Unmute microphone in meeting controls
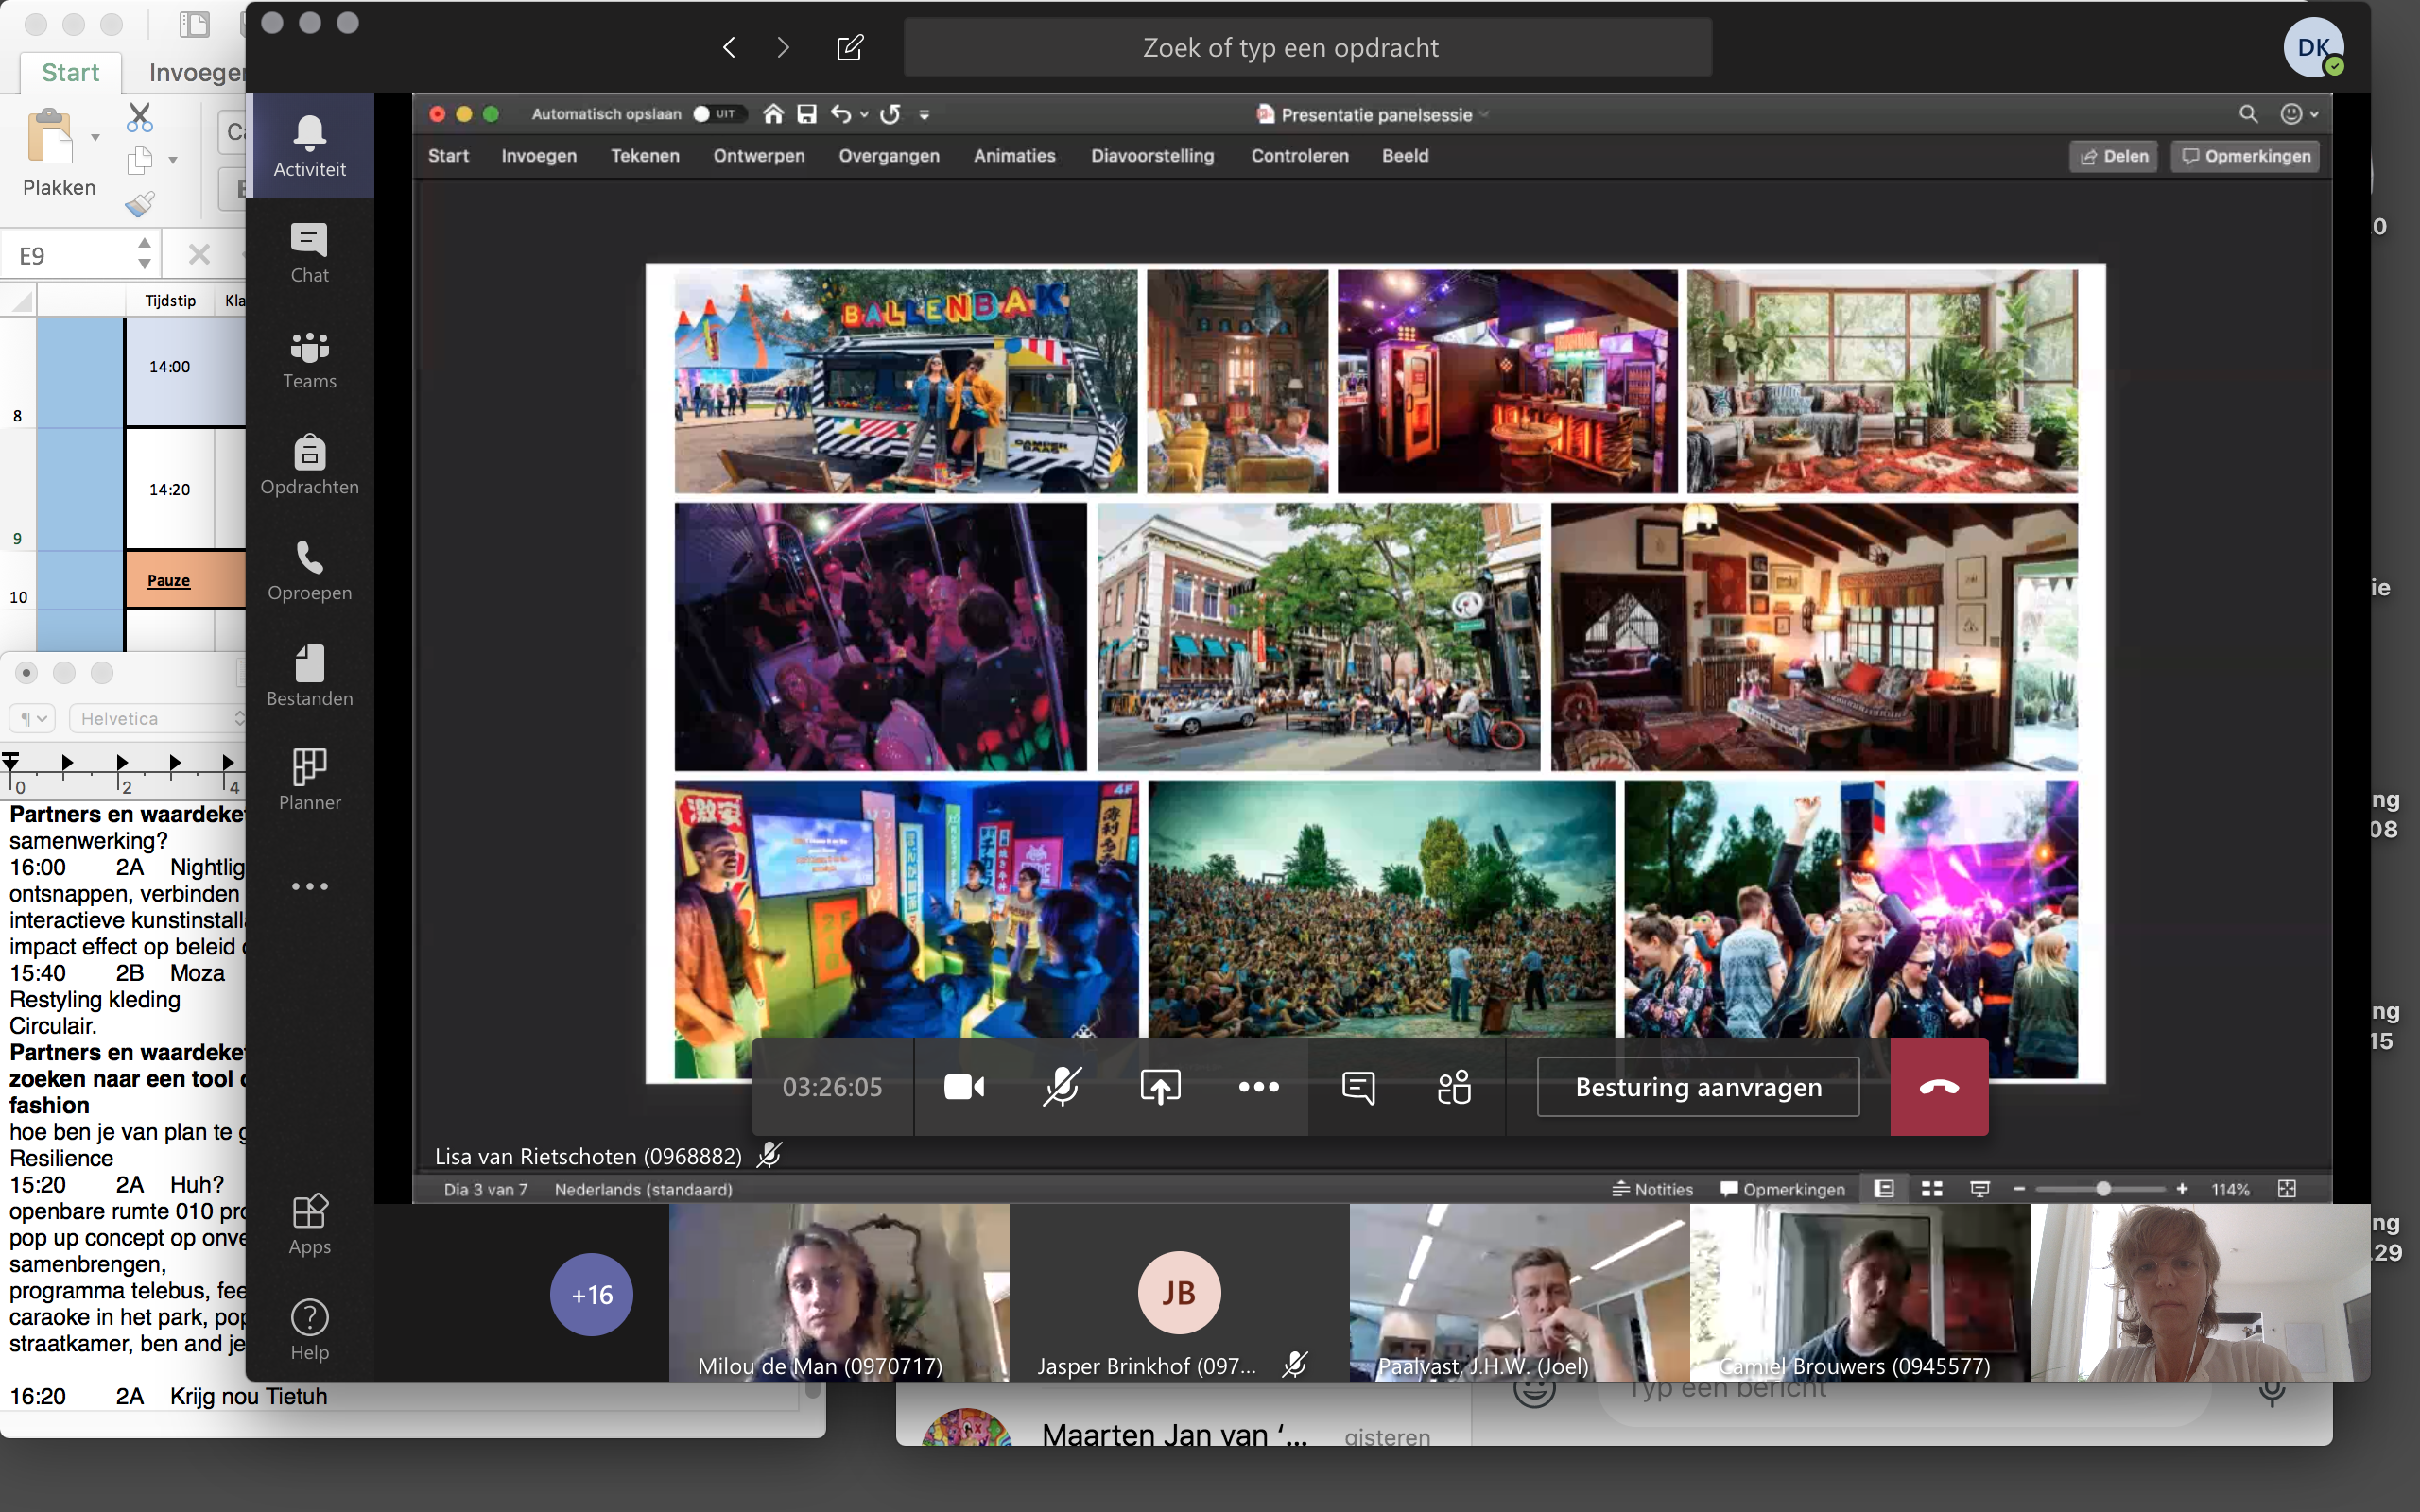 (x=1062, y=1087)
